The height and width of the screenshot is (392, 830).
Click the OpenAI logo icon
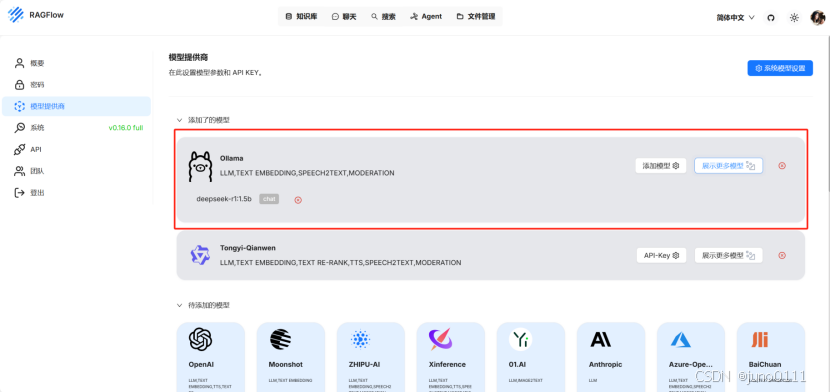(x=201, y=339)
